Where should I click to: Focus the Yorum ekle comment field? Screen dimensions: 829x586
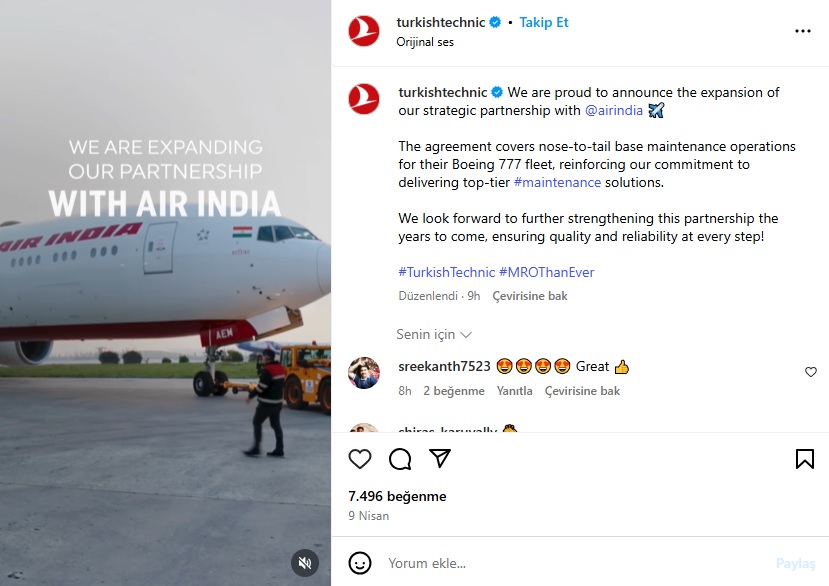tap(576, 563)
